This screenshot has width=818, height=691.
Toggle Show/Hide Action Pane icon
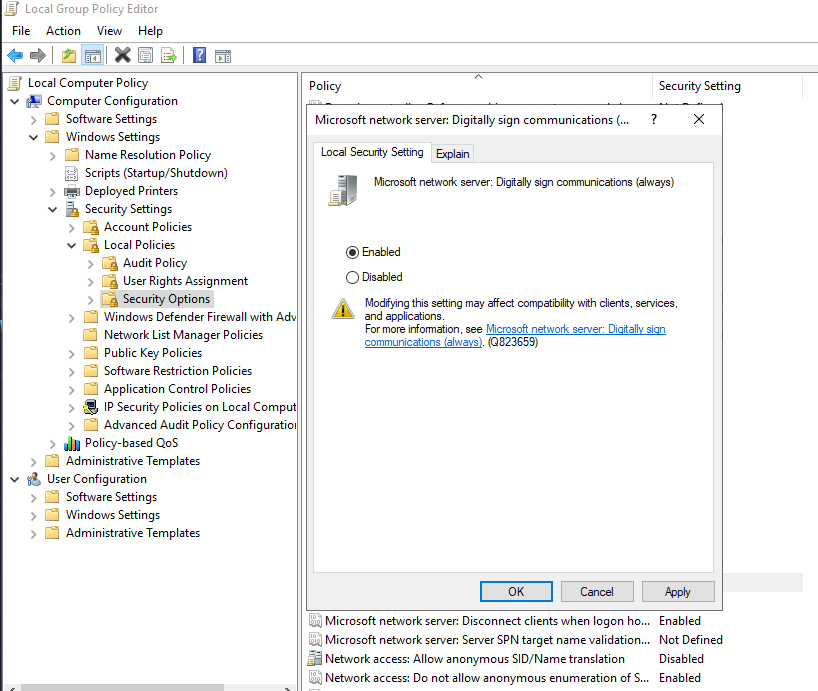[223, 56]
